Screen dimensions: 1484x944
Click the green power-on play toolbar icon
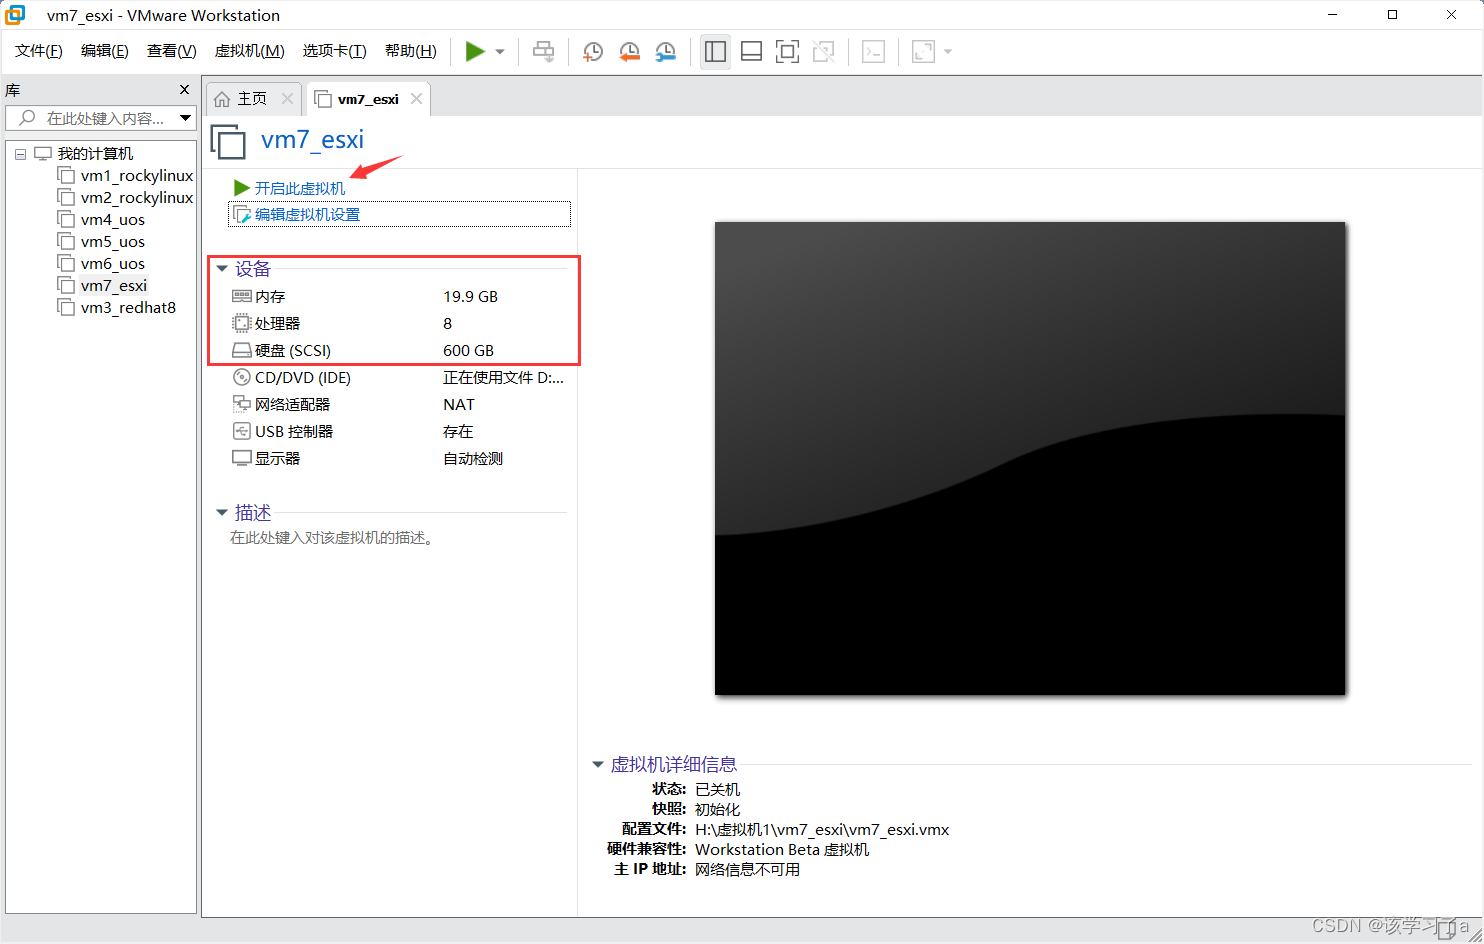click(x=475, y=52)
